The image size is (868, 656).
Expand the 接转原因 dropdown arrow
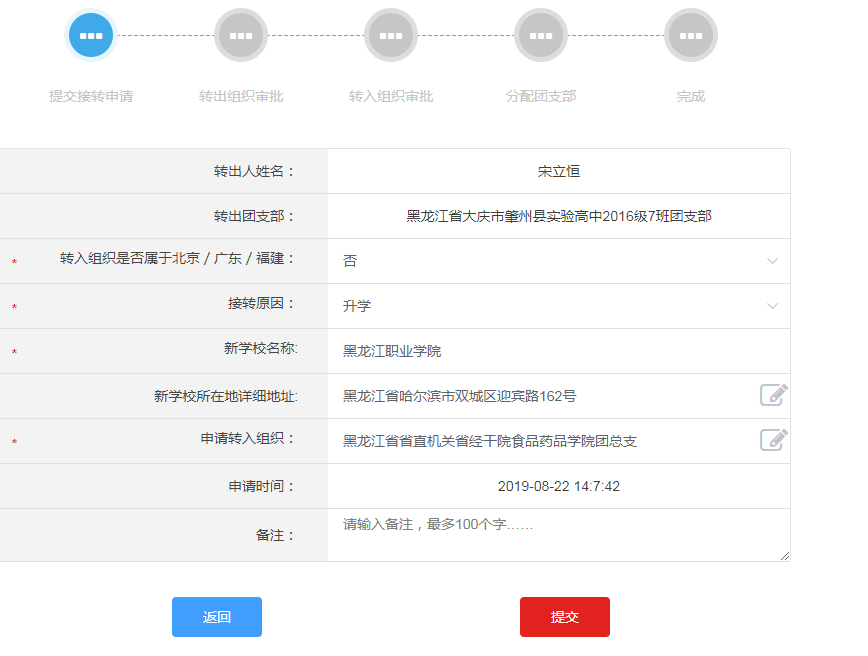point(772,306)
